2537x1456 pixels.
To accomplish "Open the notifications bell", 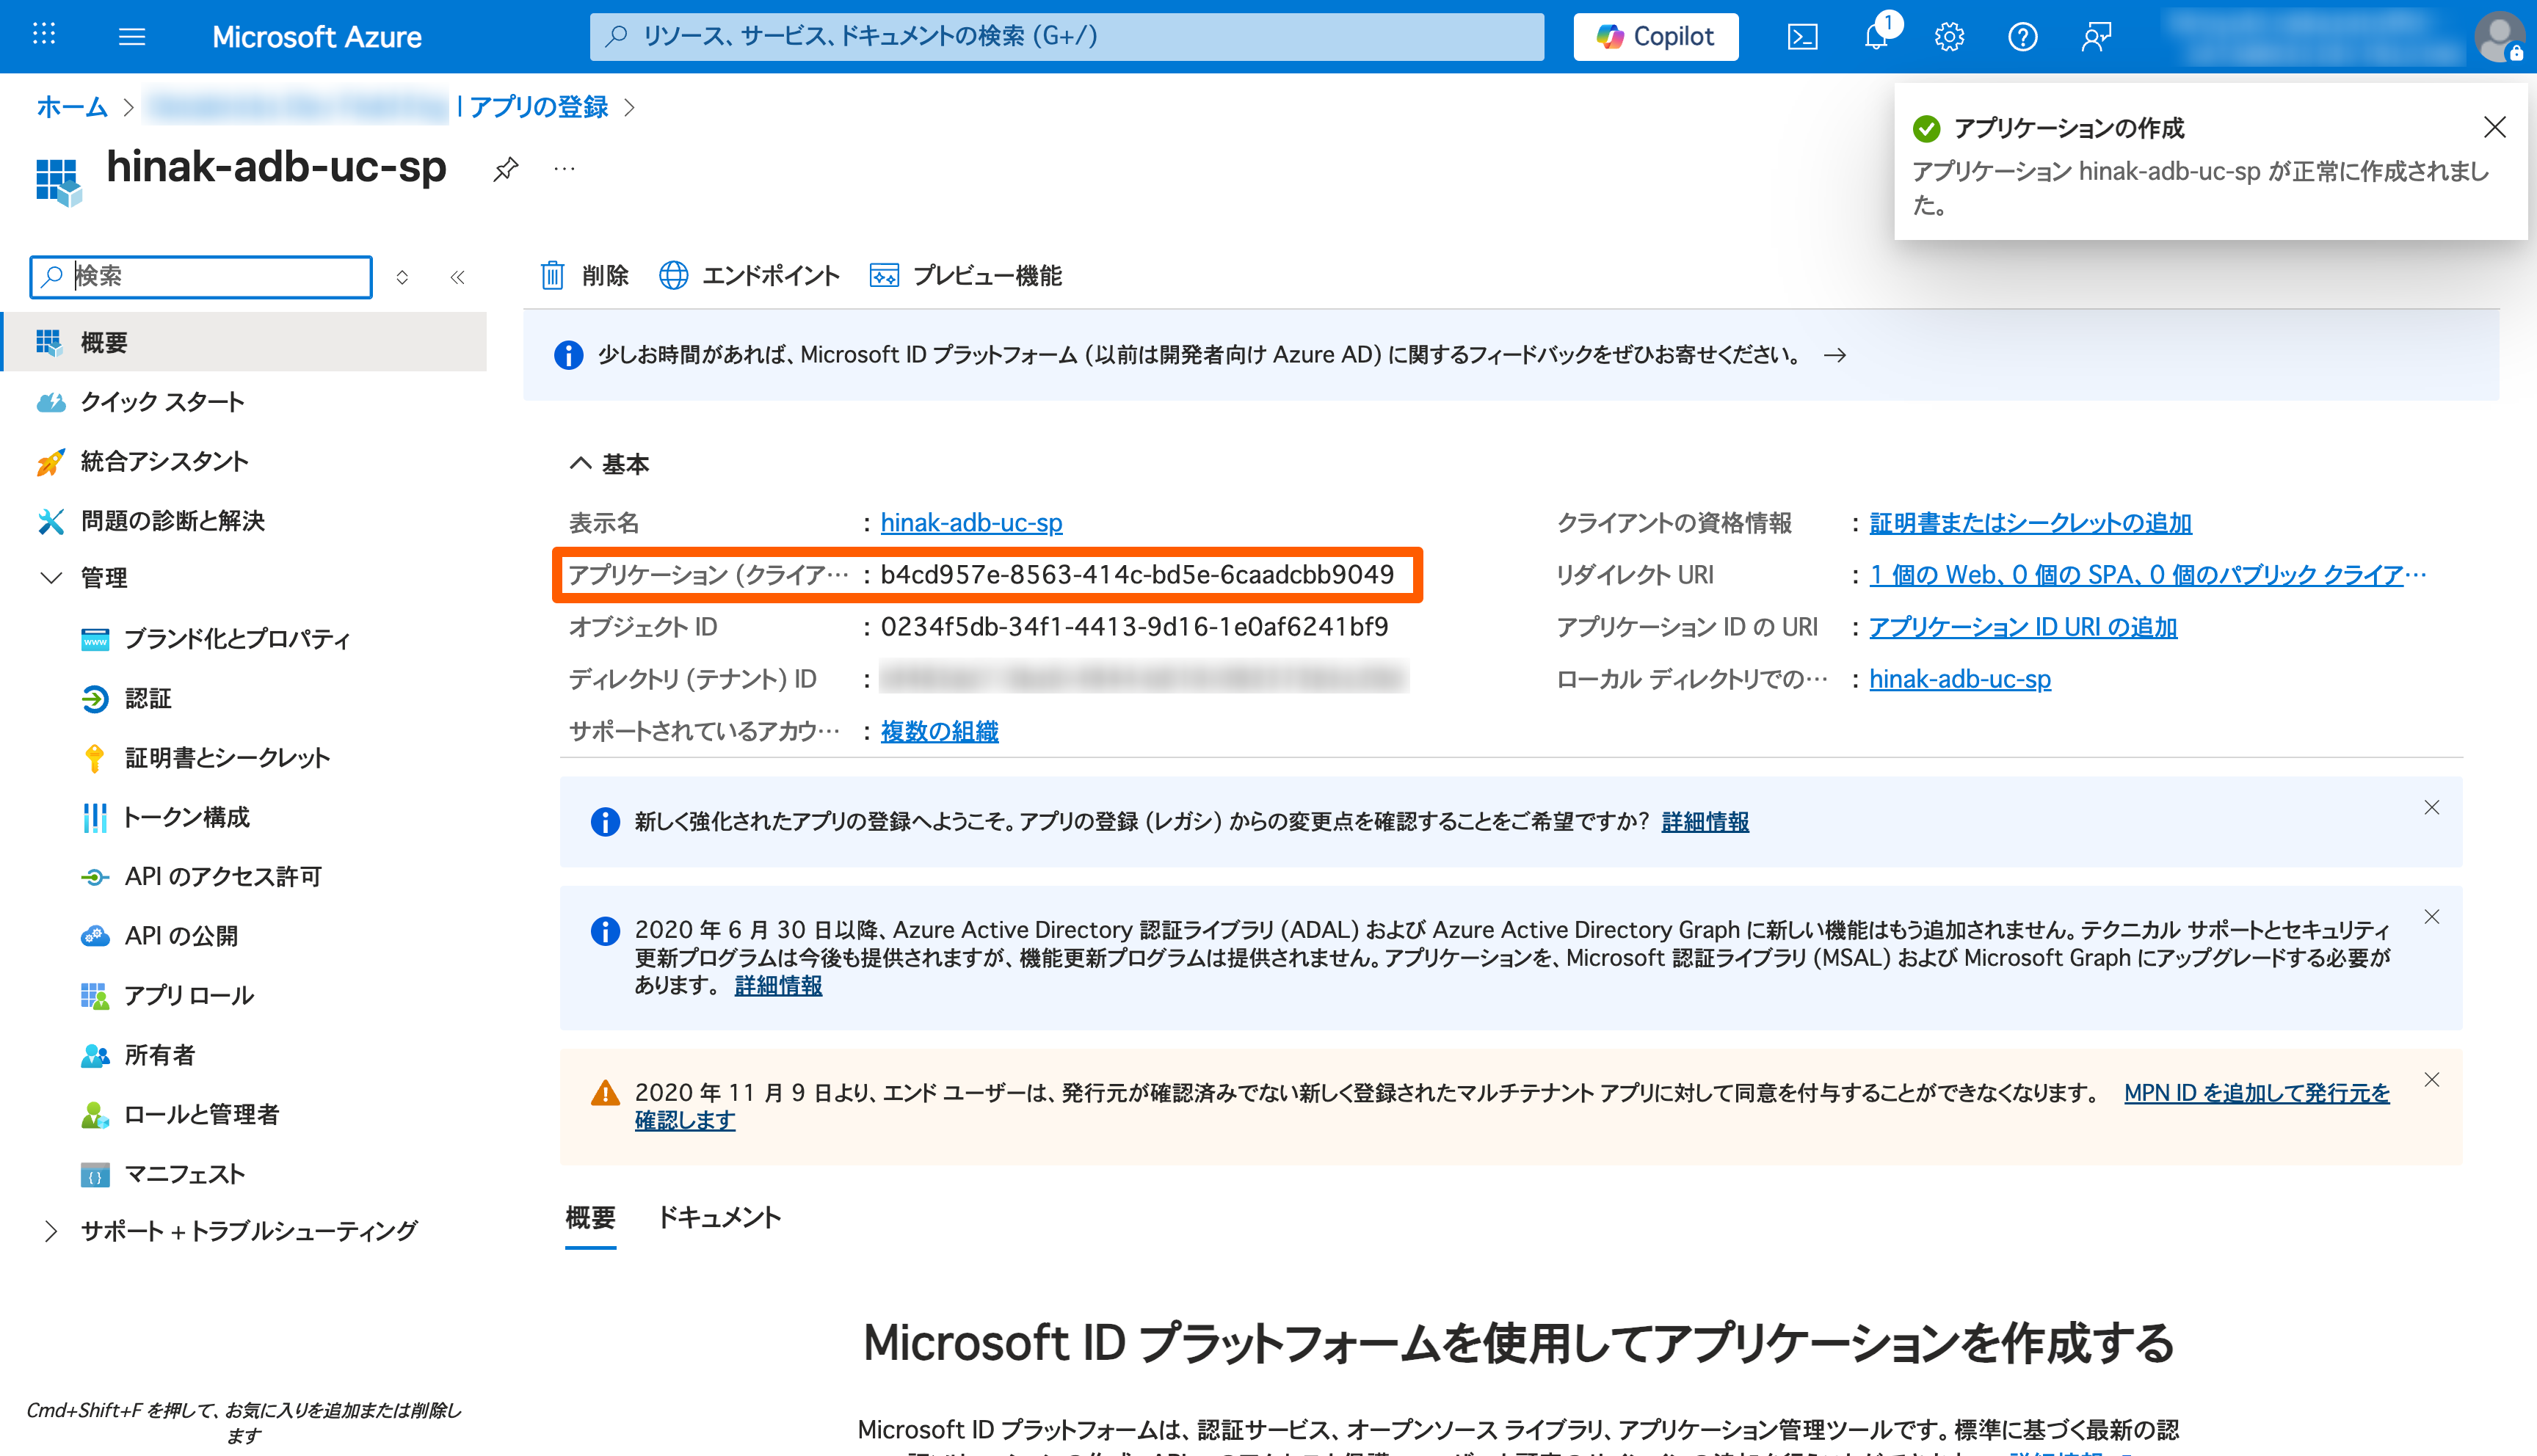I will (1876, 37).
